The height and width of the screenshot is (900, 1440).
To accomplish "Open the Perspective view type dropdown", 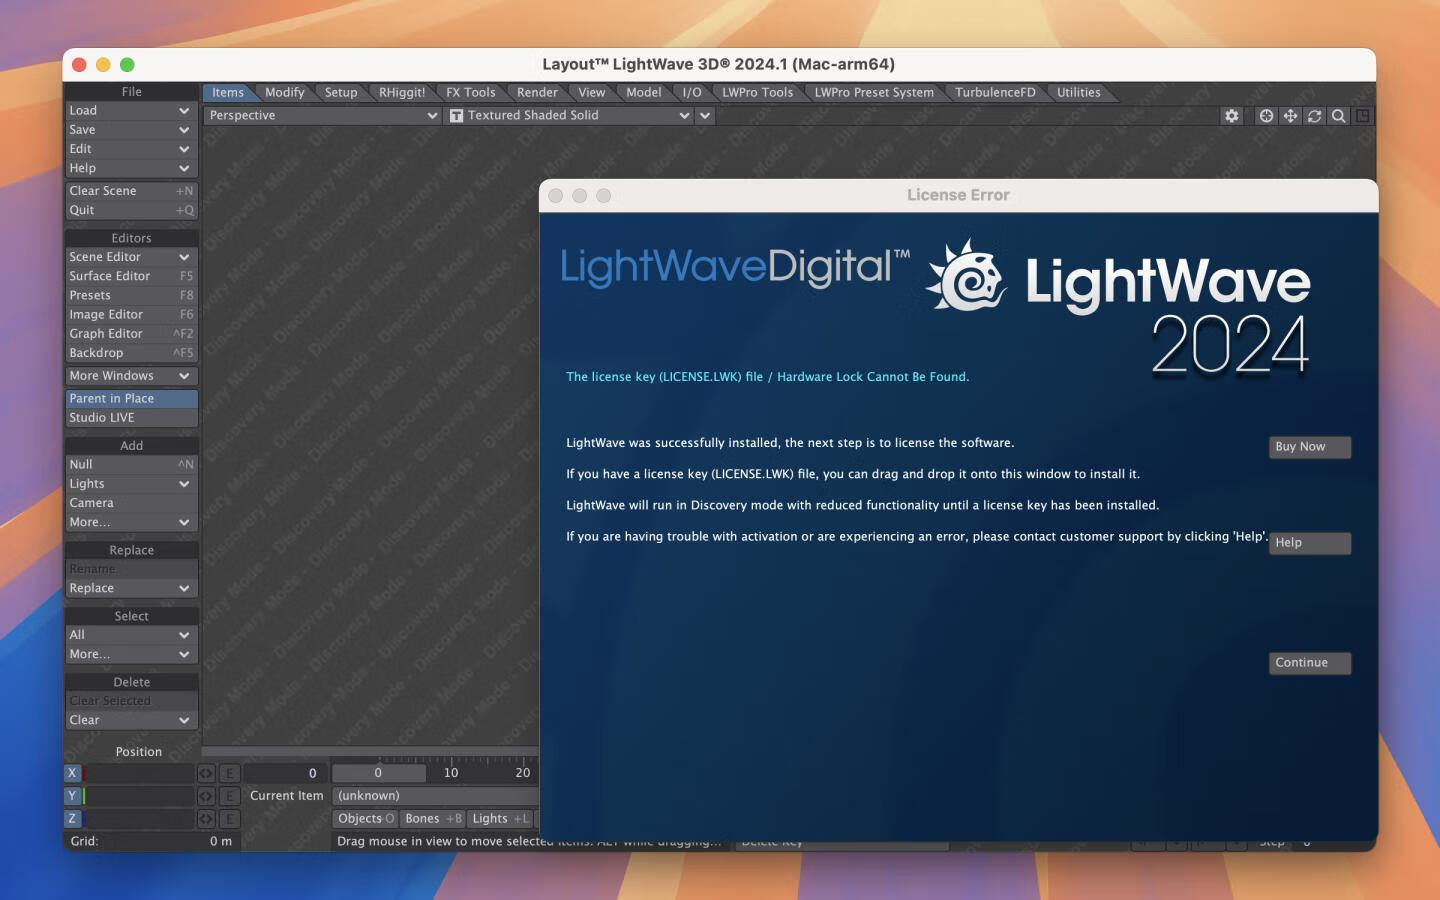I will 322,116.
